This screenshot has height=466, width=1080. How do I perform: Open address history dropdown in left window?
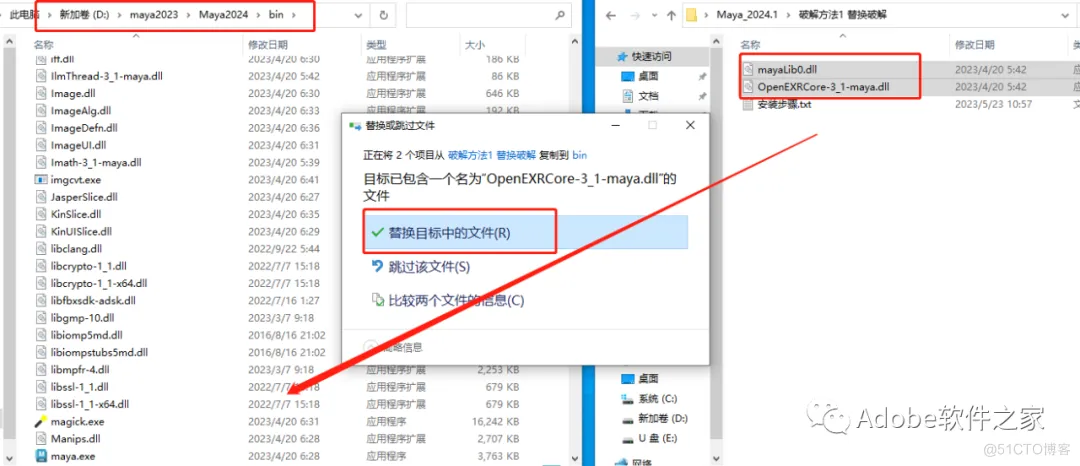click(x=358, y=15)
